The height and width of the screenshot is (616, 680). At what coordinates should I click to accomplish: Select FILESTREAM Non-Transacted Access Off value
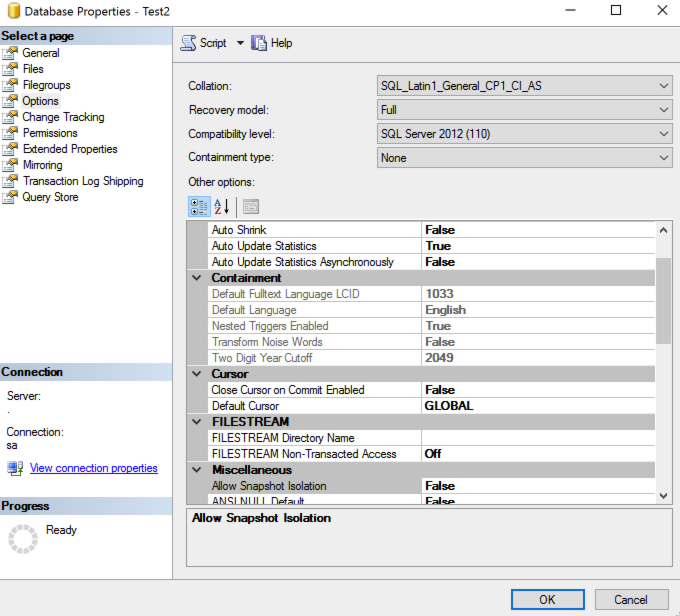(538, 454)
